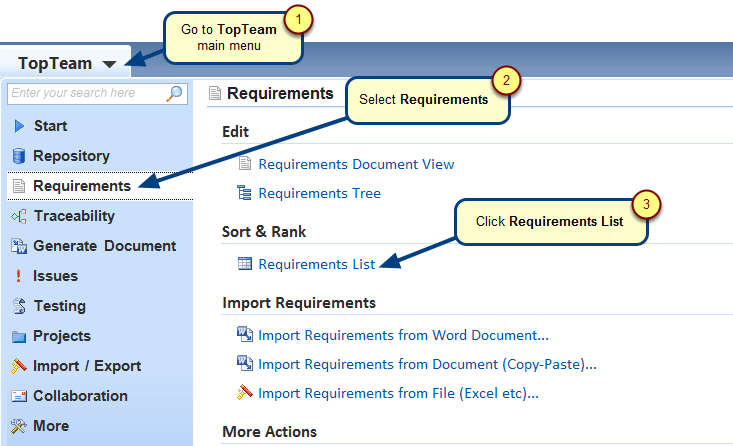The height and width of the screenshot is (446, 733).
Task: Select Import Requirements from File (Excel etc)
Action: 398,393
